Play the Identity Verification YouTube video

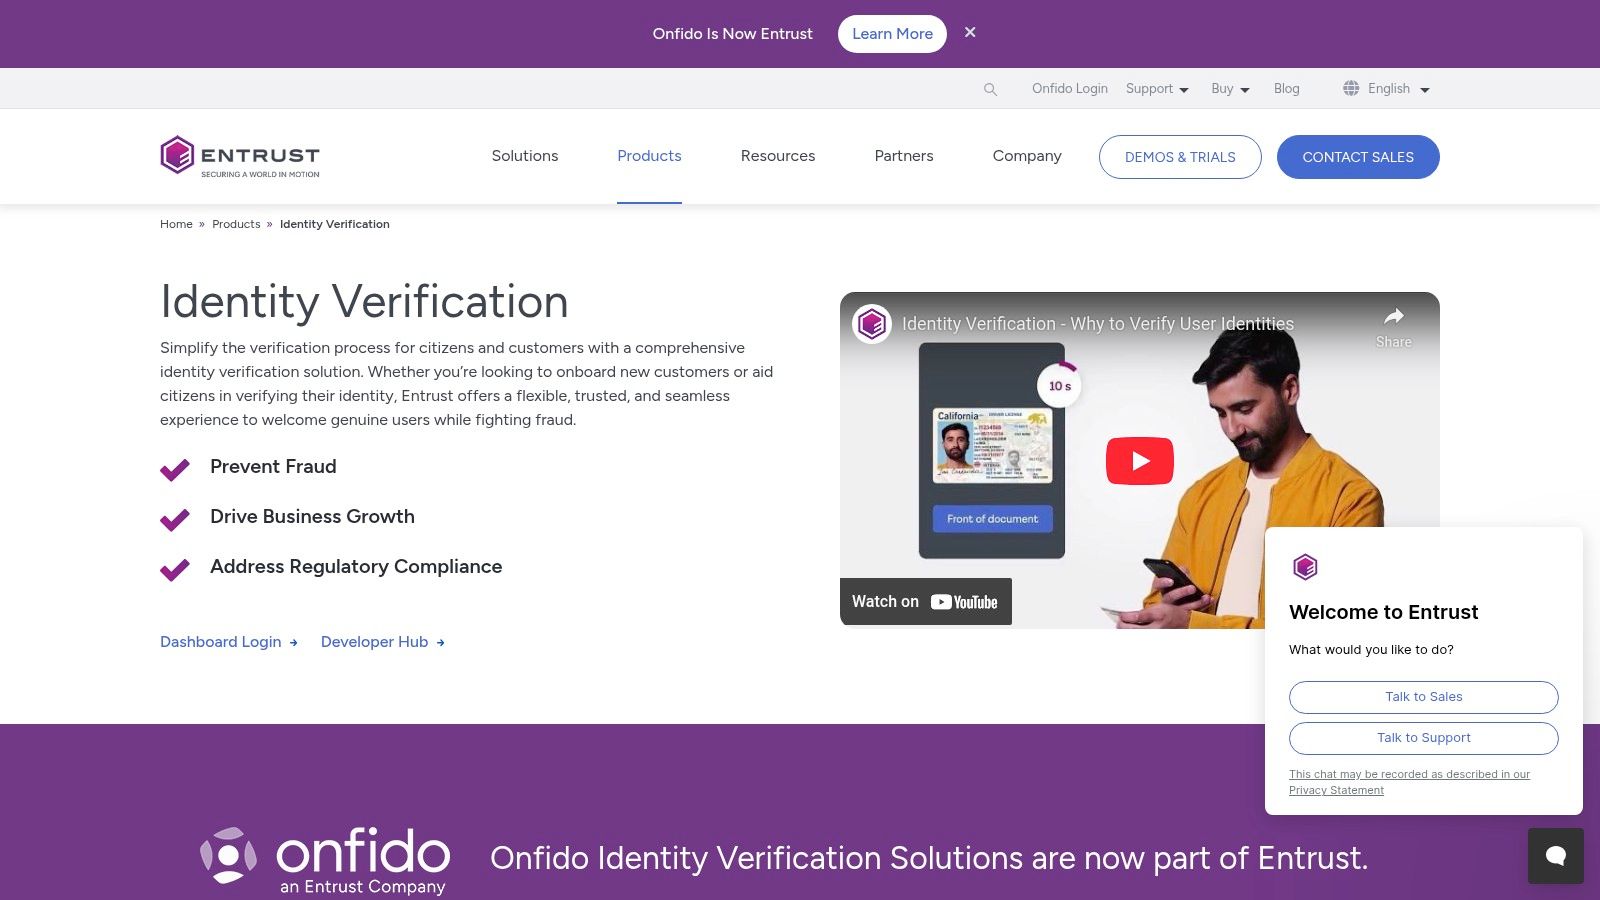(1139, 461)
